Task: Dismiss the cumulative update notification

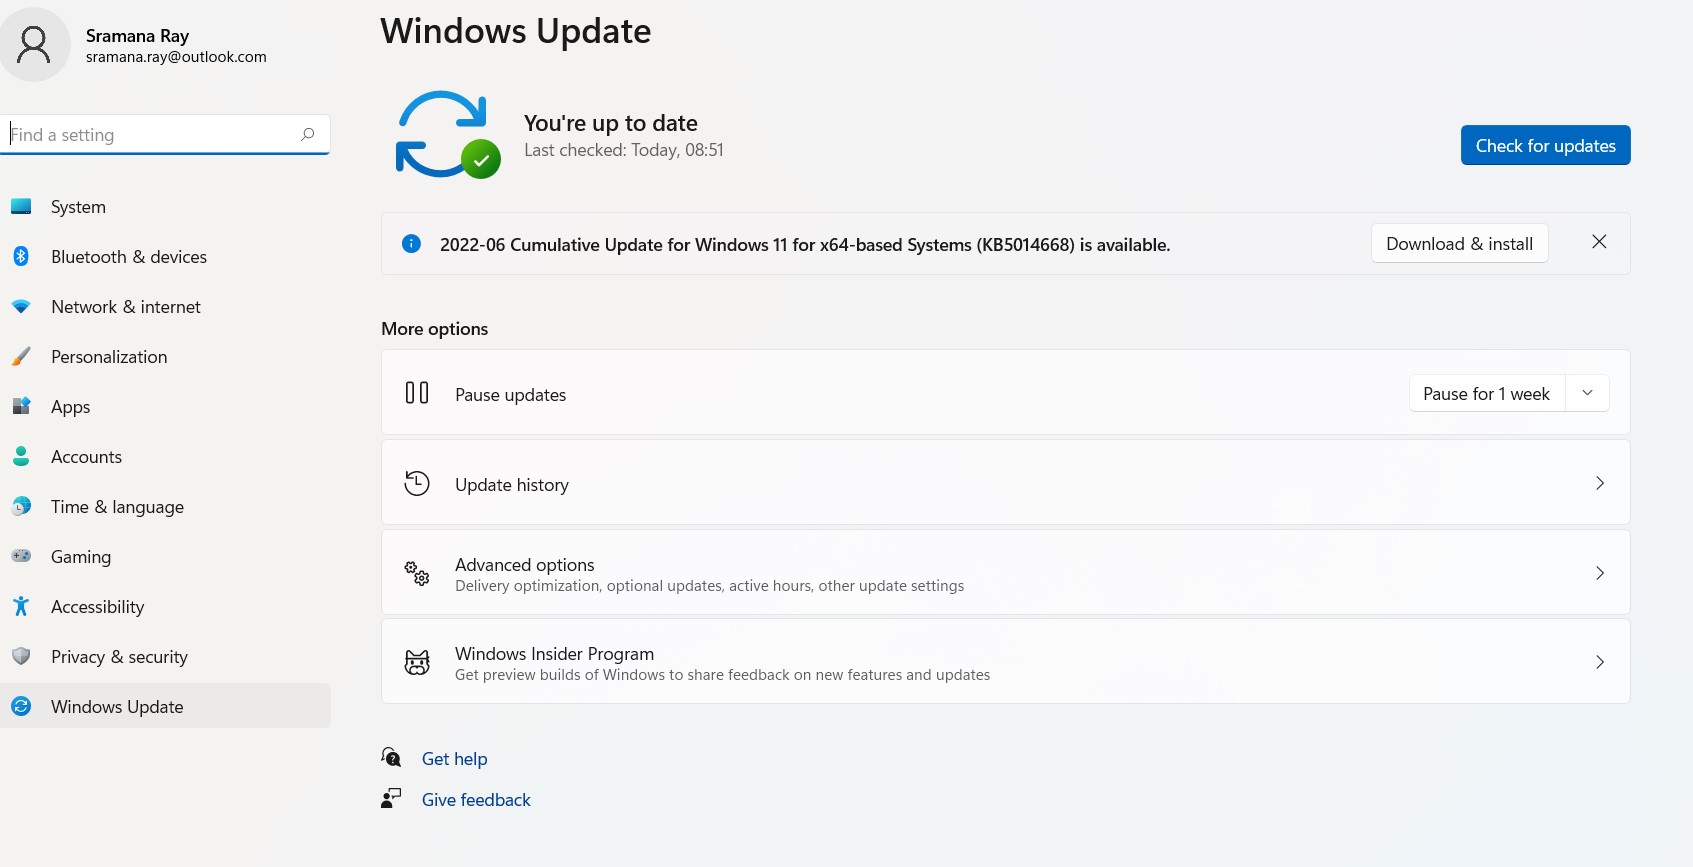Action: pyautogui.click(x=1599, y=242)
